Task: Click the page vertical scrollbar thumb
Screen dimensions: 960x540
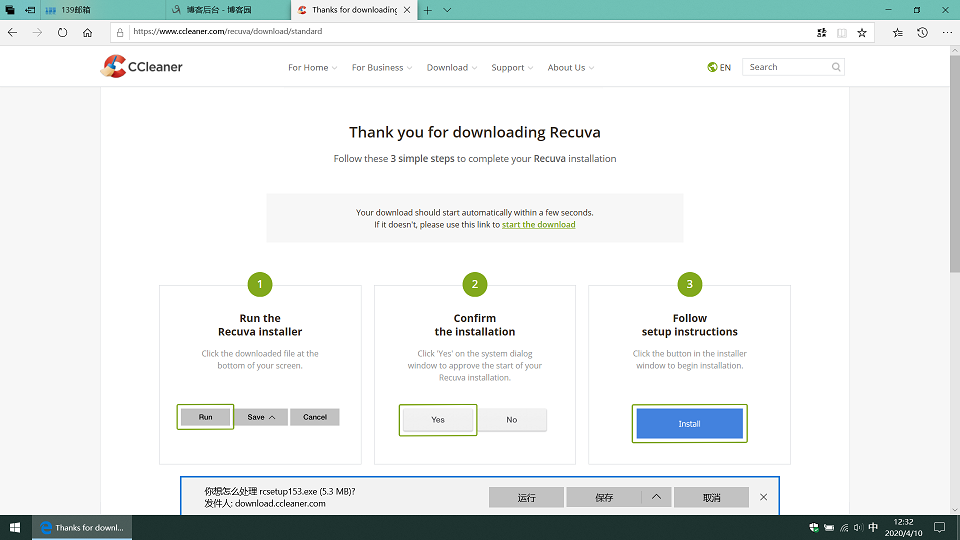Action: (954, 164)
